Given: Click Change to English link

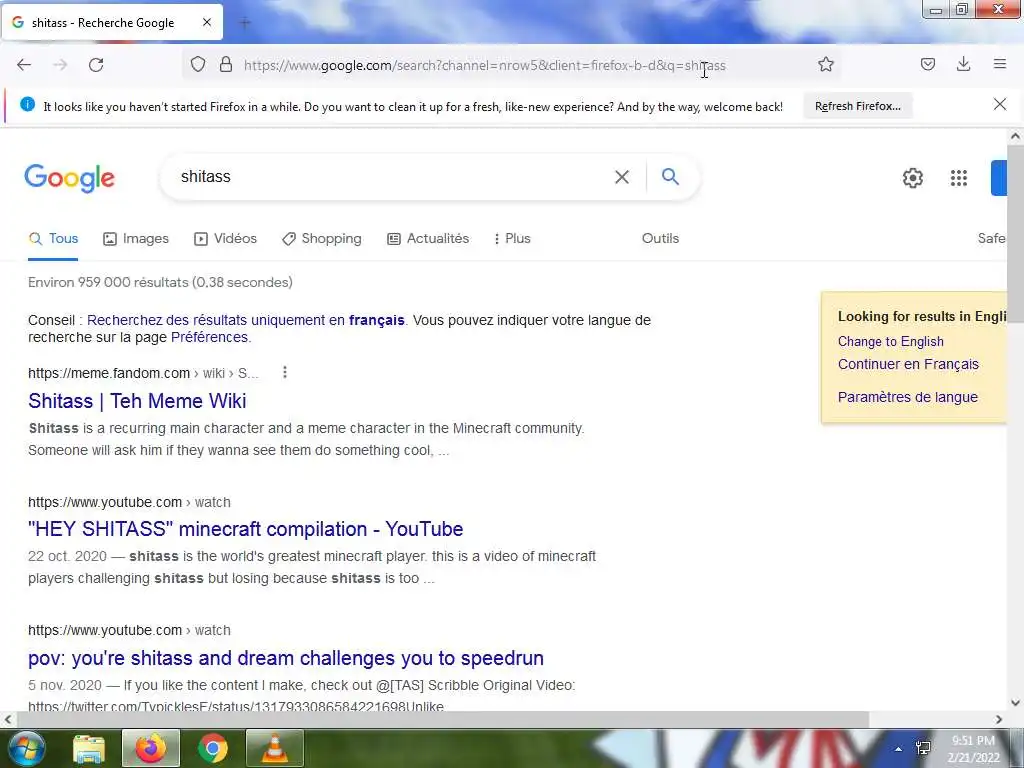Looking at the screenshot, I should pos(891,342).
